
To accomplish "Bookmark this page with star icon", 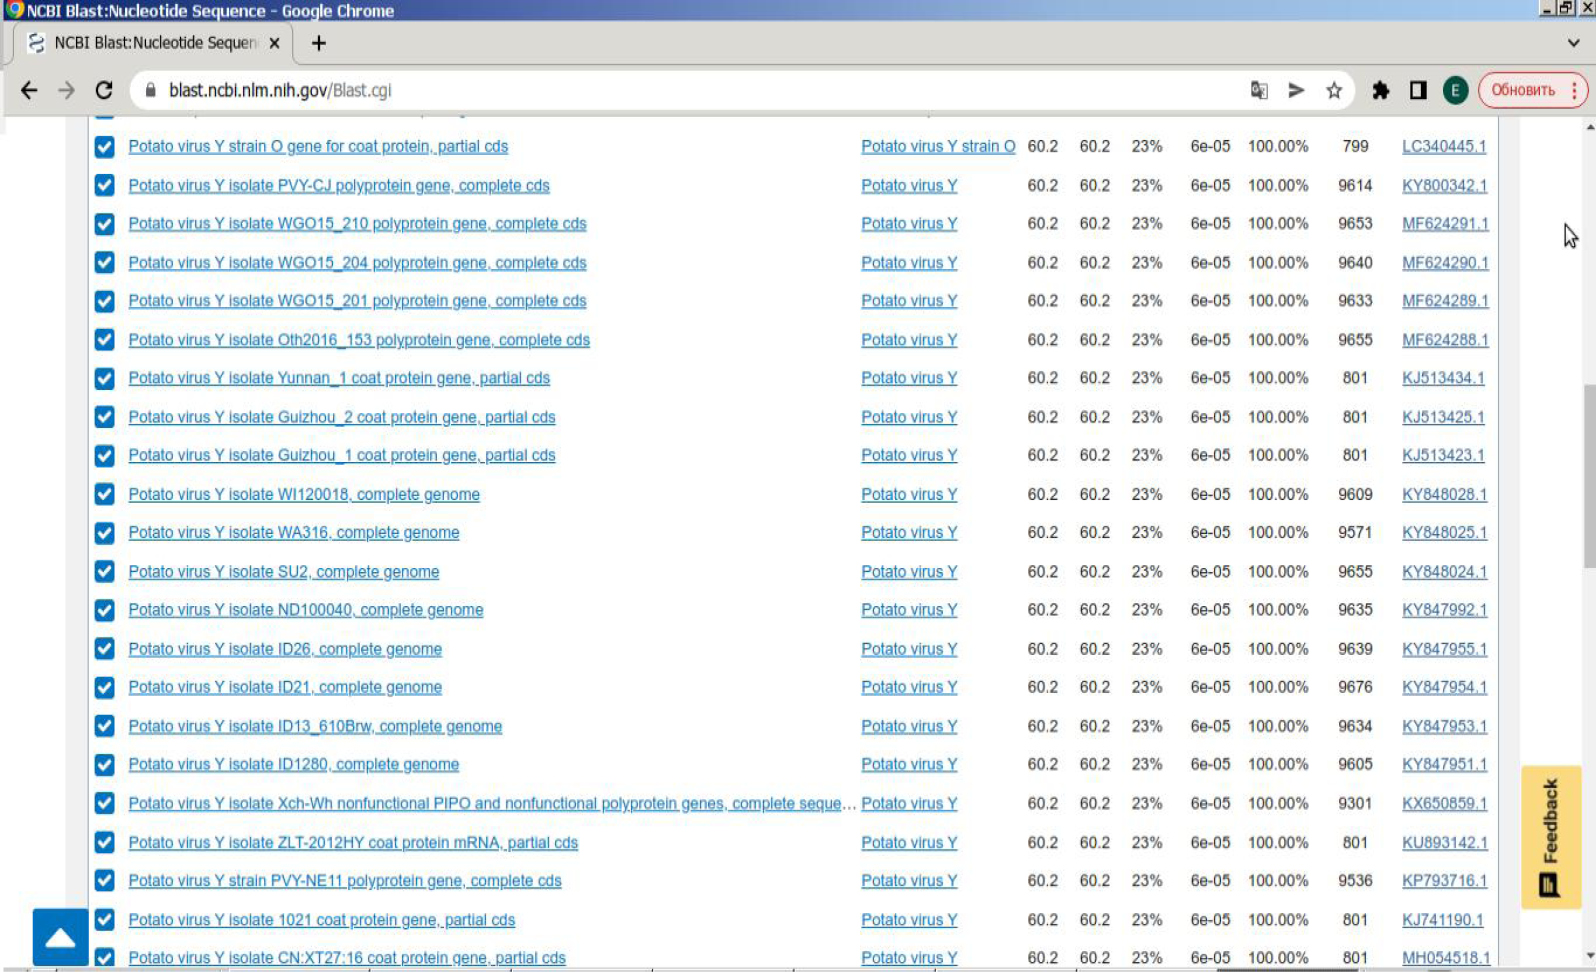I will tap(1333, 90).
